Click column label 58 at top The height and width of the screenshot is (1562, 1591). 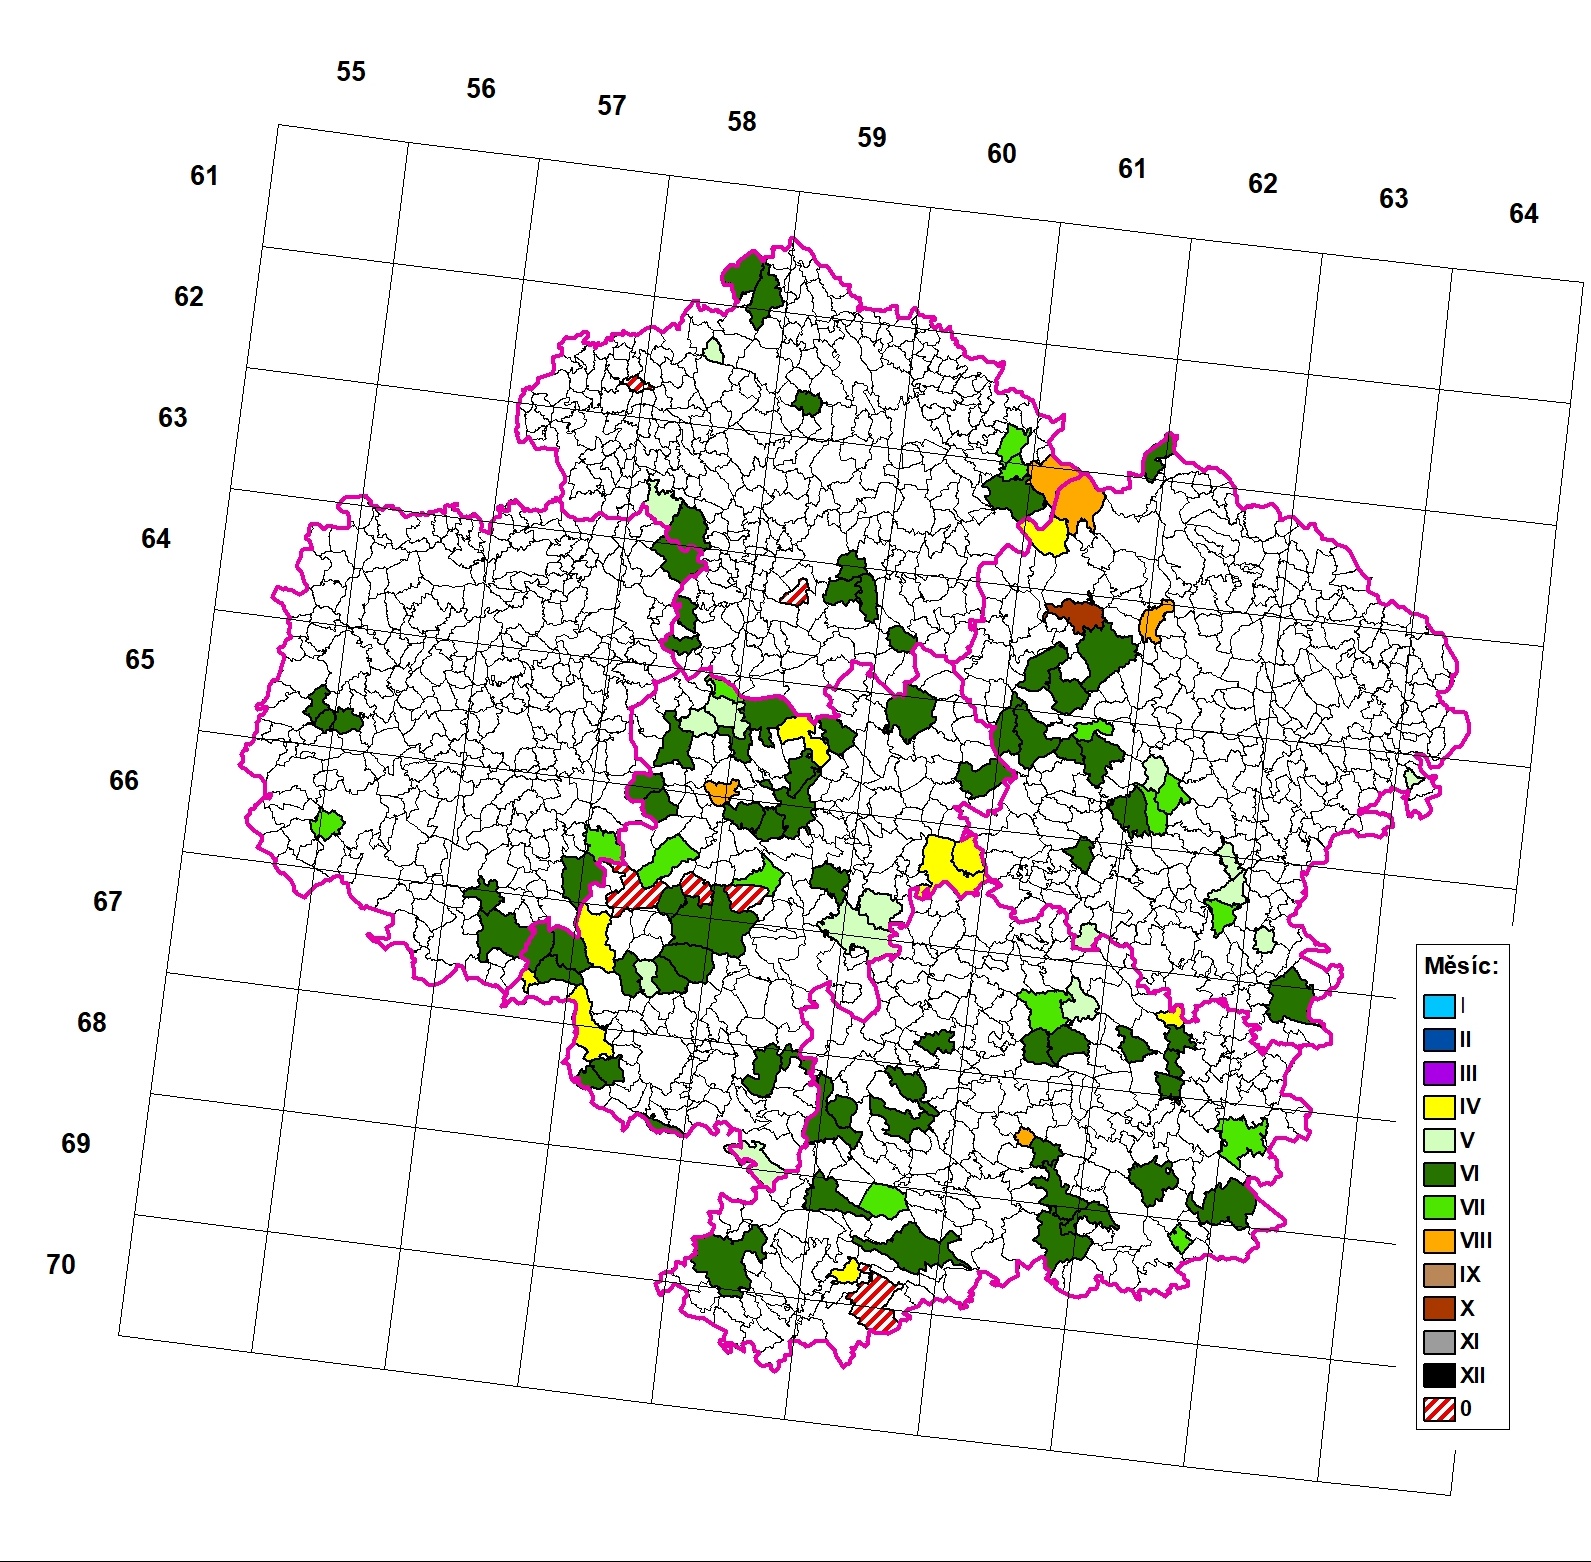(742, 122)
